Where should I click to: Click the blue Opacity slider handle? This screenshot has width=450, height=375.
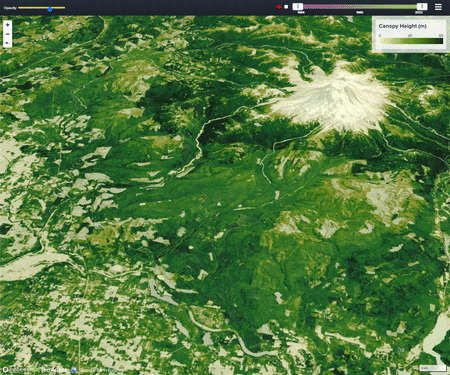click(50, 9)
